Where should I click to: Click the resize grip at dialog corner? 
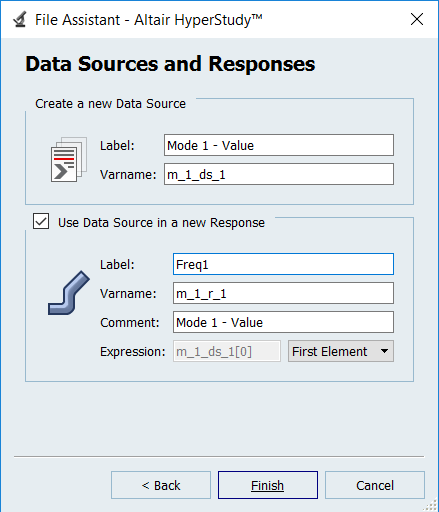pos(432,505)
